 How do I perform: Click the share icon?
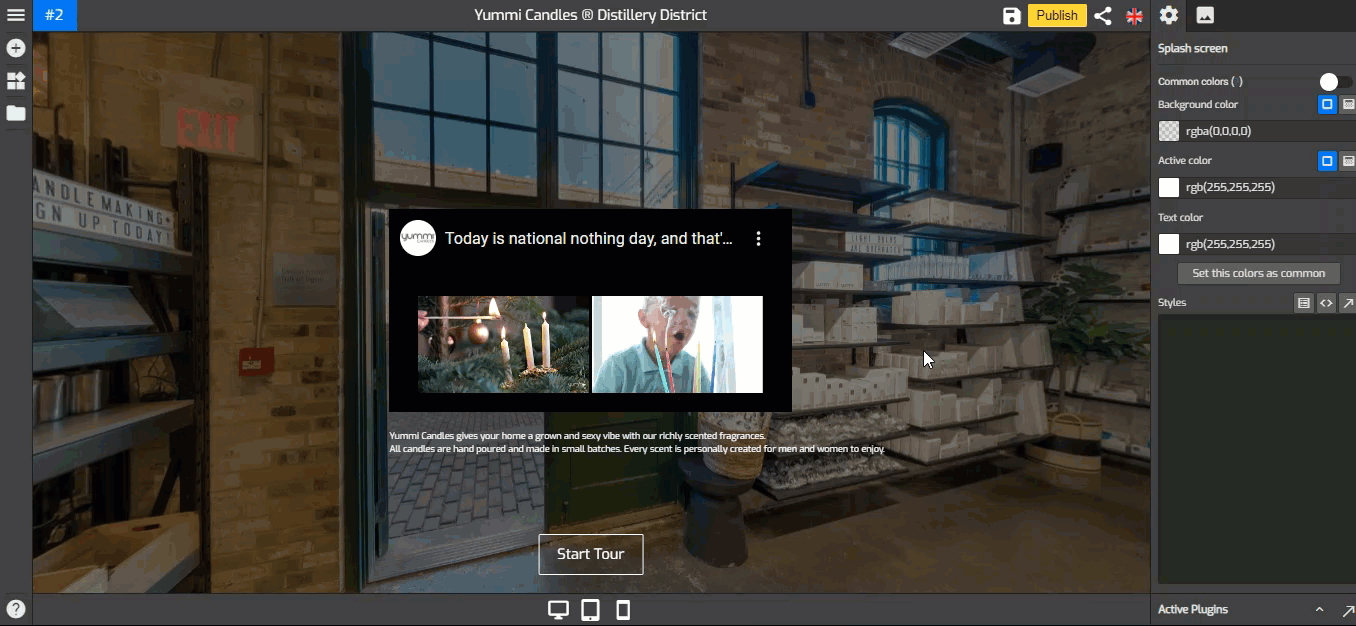pos(1103,15)
